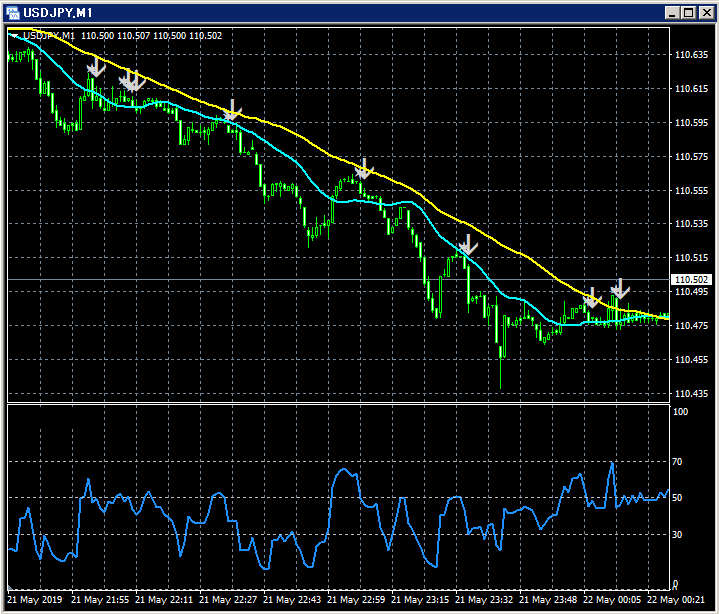Select the sell arrow near 21 May 21:55
The height and width of the screenshot is (614, 719).
click(x=96, y=66)
